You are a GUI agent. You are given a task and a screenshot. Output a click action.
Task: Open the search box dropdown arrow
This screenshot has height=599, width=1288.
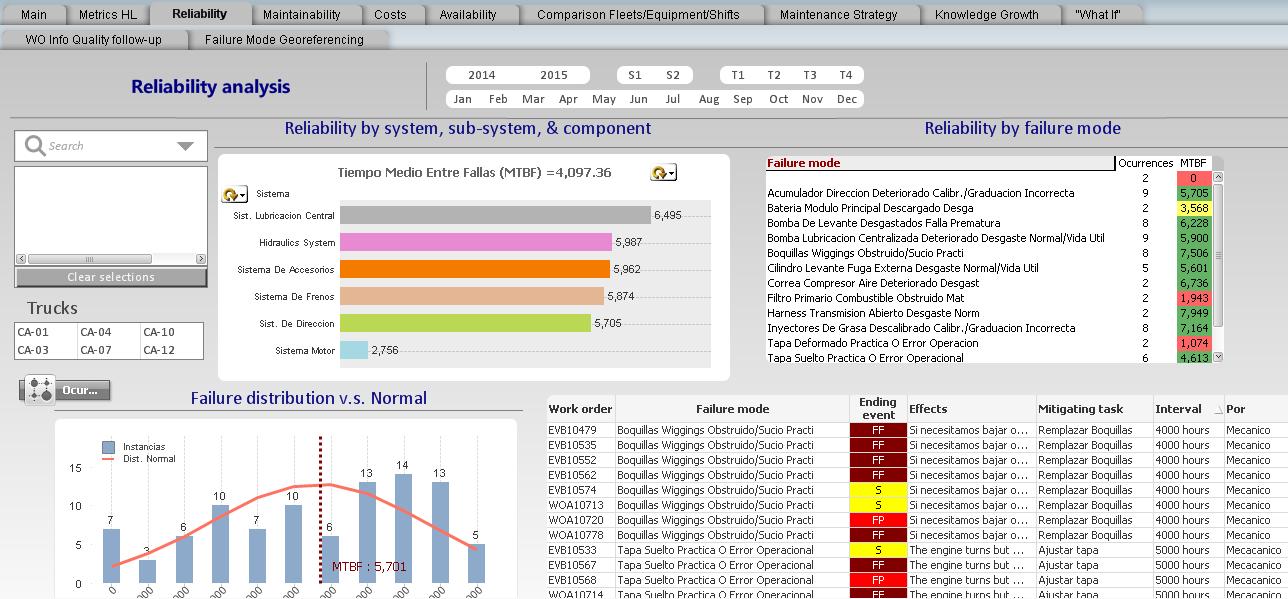185,146
